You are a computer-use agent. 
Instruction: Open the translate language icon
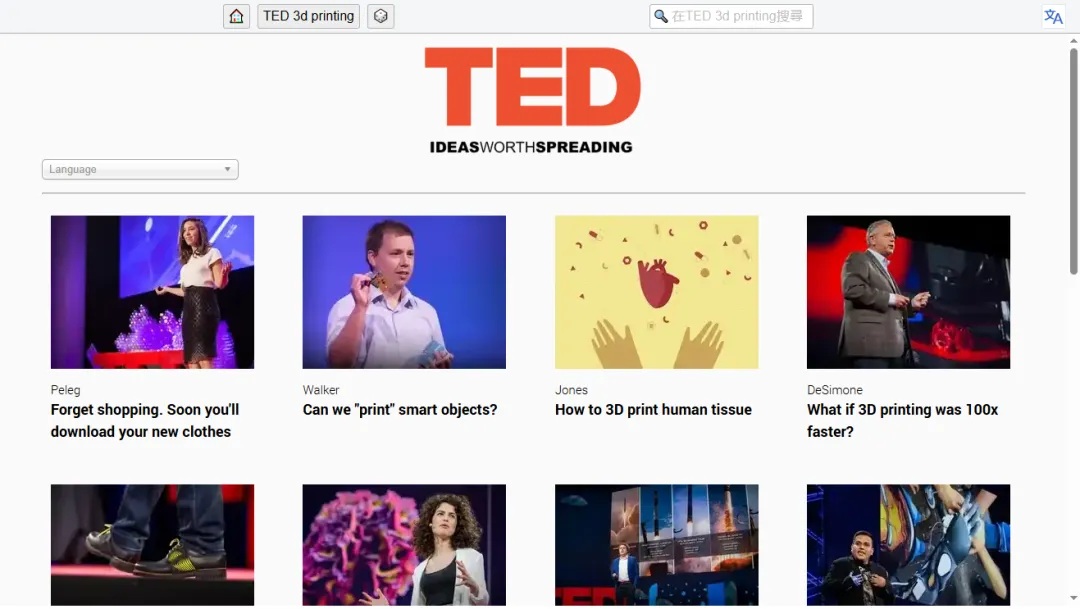[x=1053, y=16]
